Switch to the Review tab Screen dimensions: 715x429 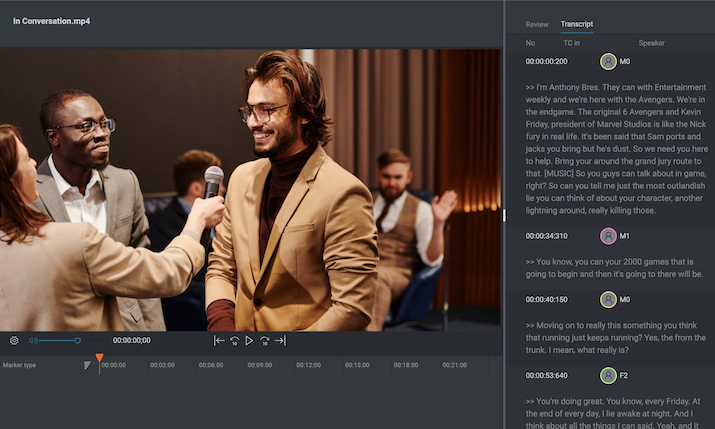click(537, 24)
